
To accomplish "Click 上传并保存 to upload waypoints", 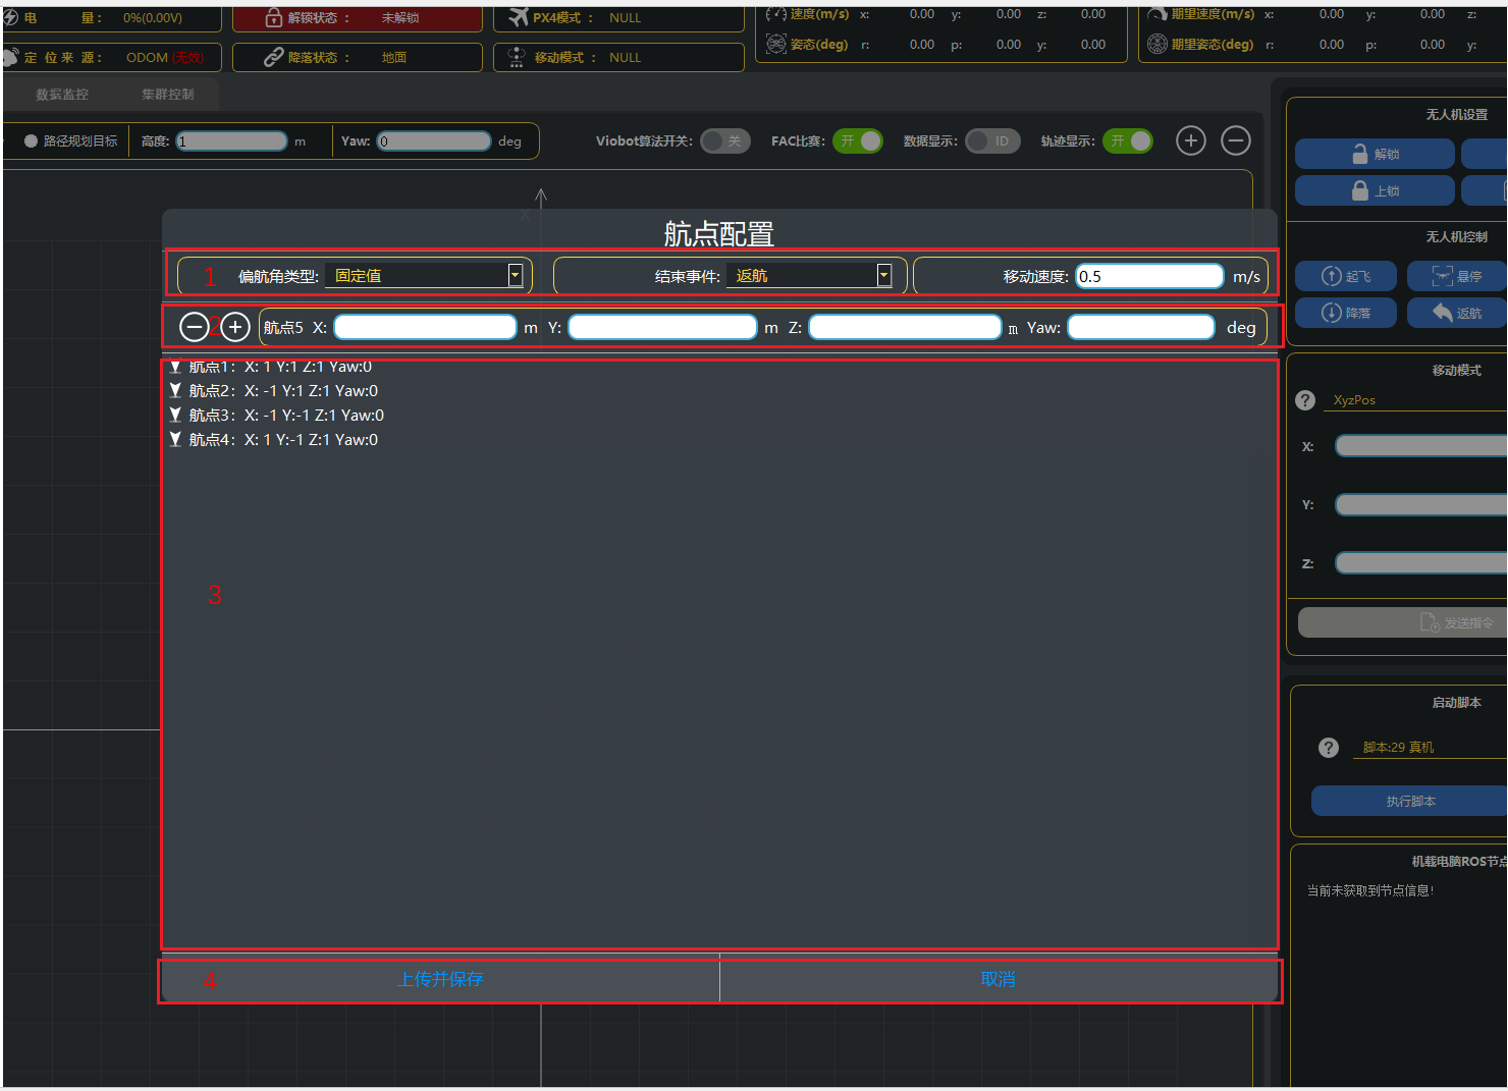I will click(x=440, y=979).
